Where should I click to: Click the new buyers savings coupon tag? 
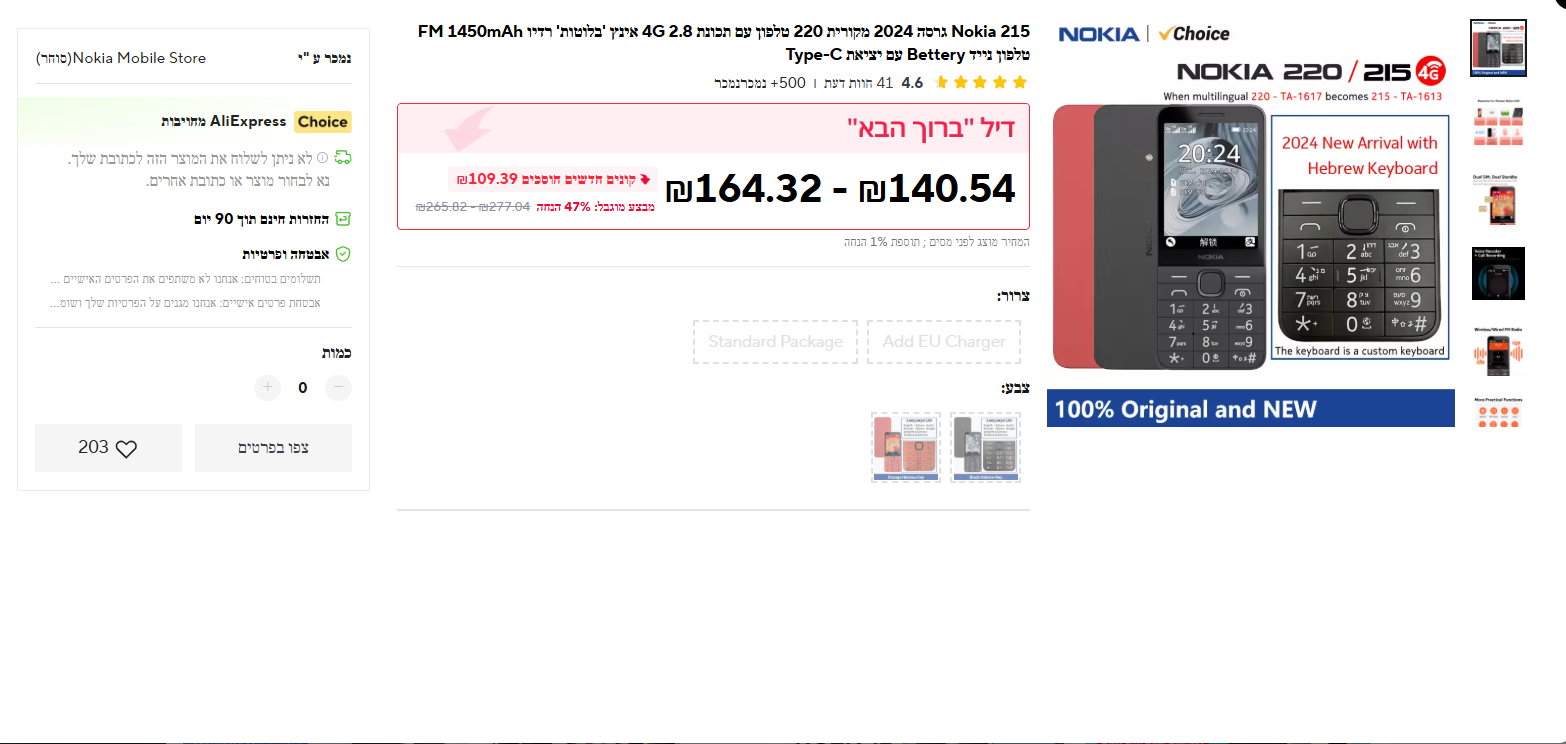pyautogui.click(x=553, y=179)
